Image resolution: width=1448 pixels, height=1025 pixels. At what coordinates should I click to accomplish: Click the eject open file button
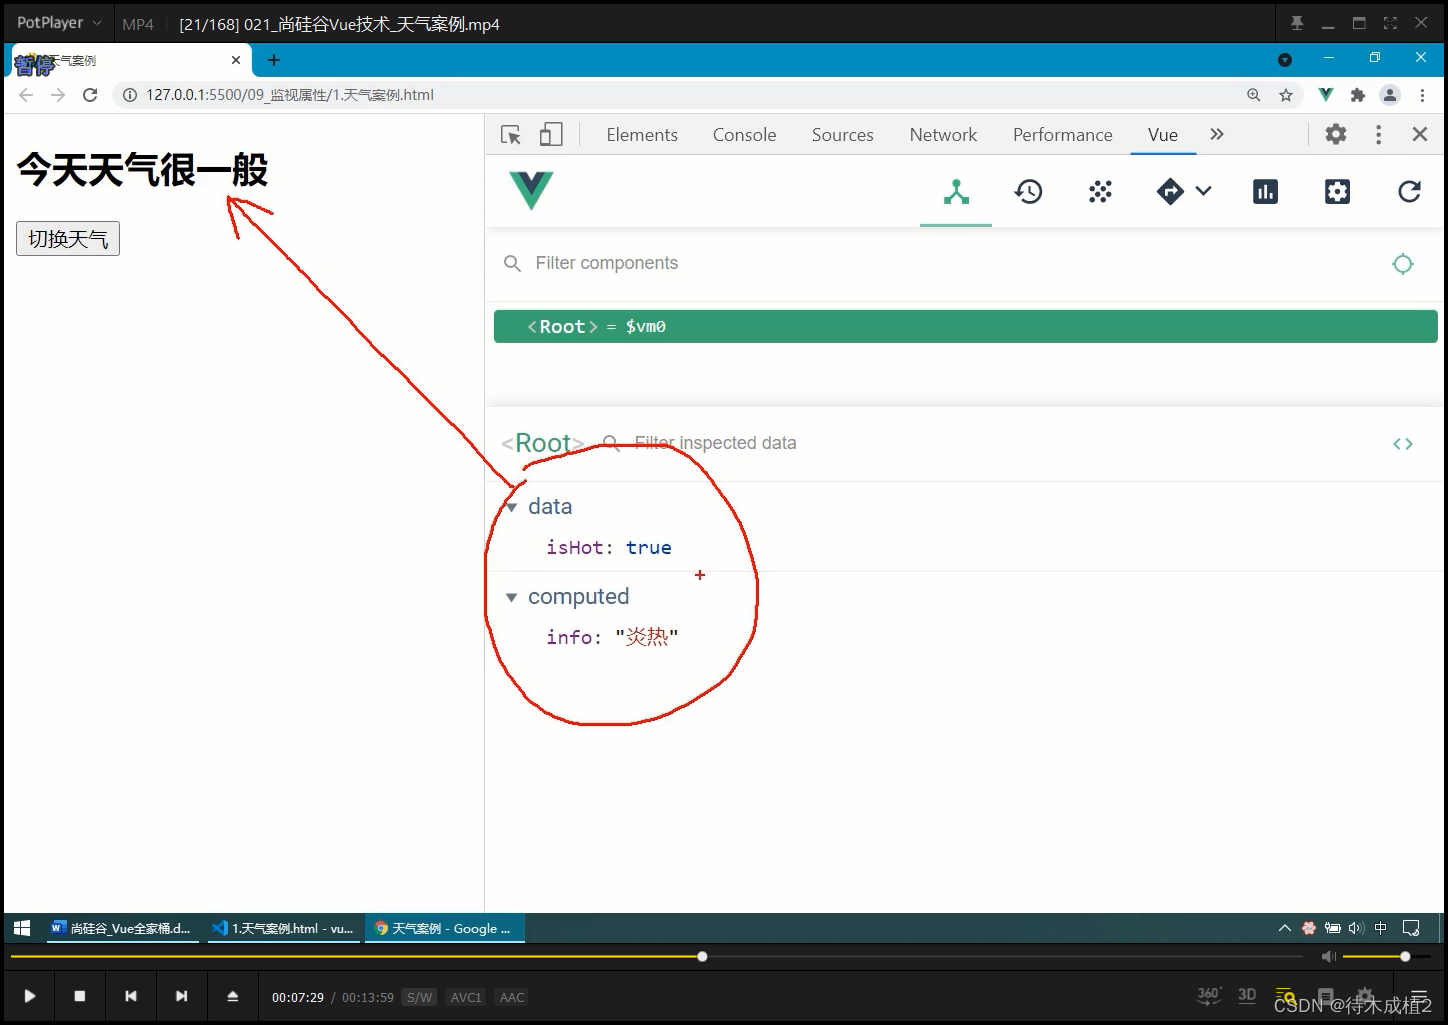pyautogui.click(x=232, y=996)
